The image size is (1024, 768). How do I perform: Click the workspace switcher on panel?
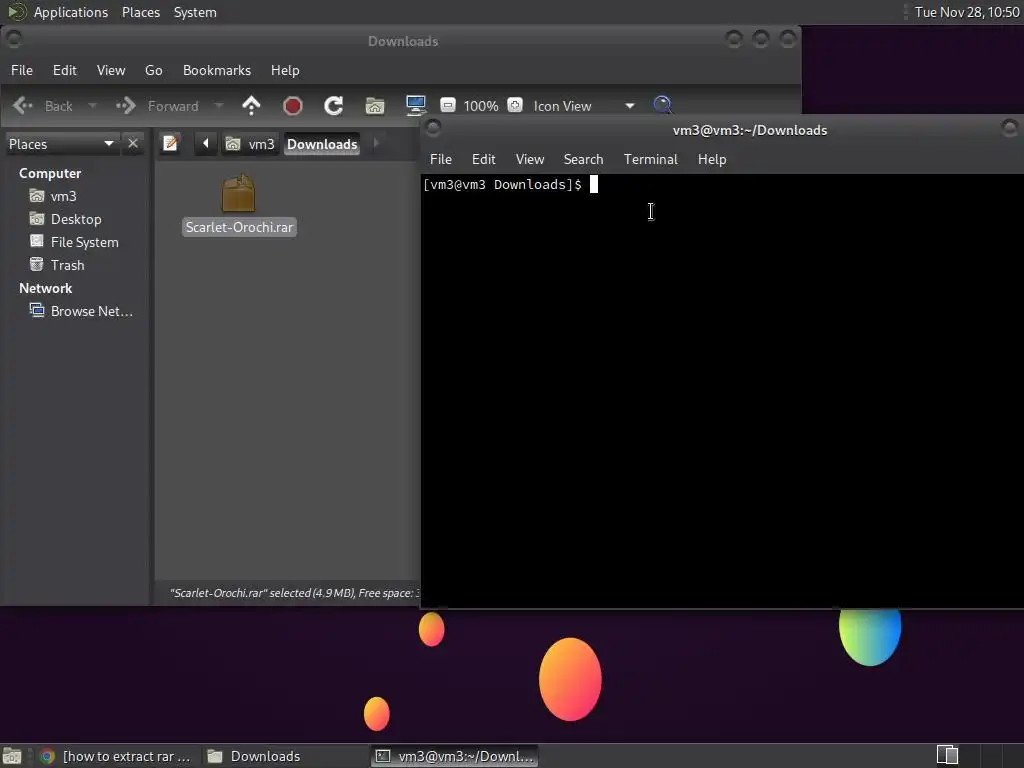point(947,755)
